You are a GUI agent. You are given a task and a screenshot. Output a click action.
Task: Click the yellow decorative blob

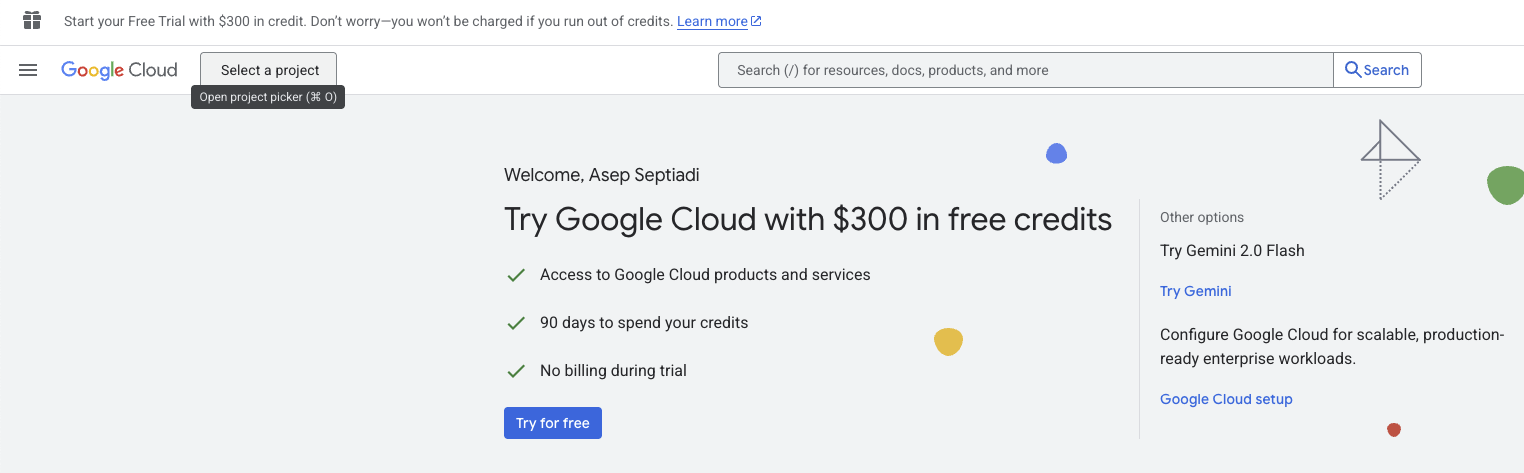click(x=948, y=342)
